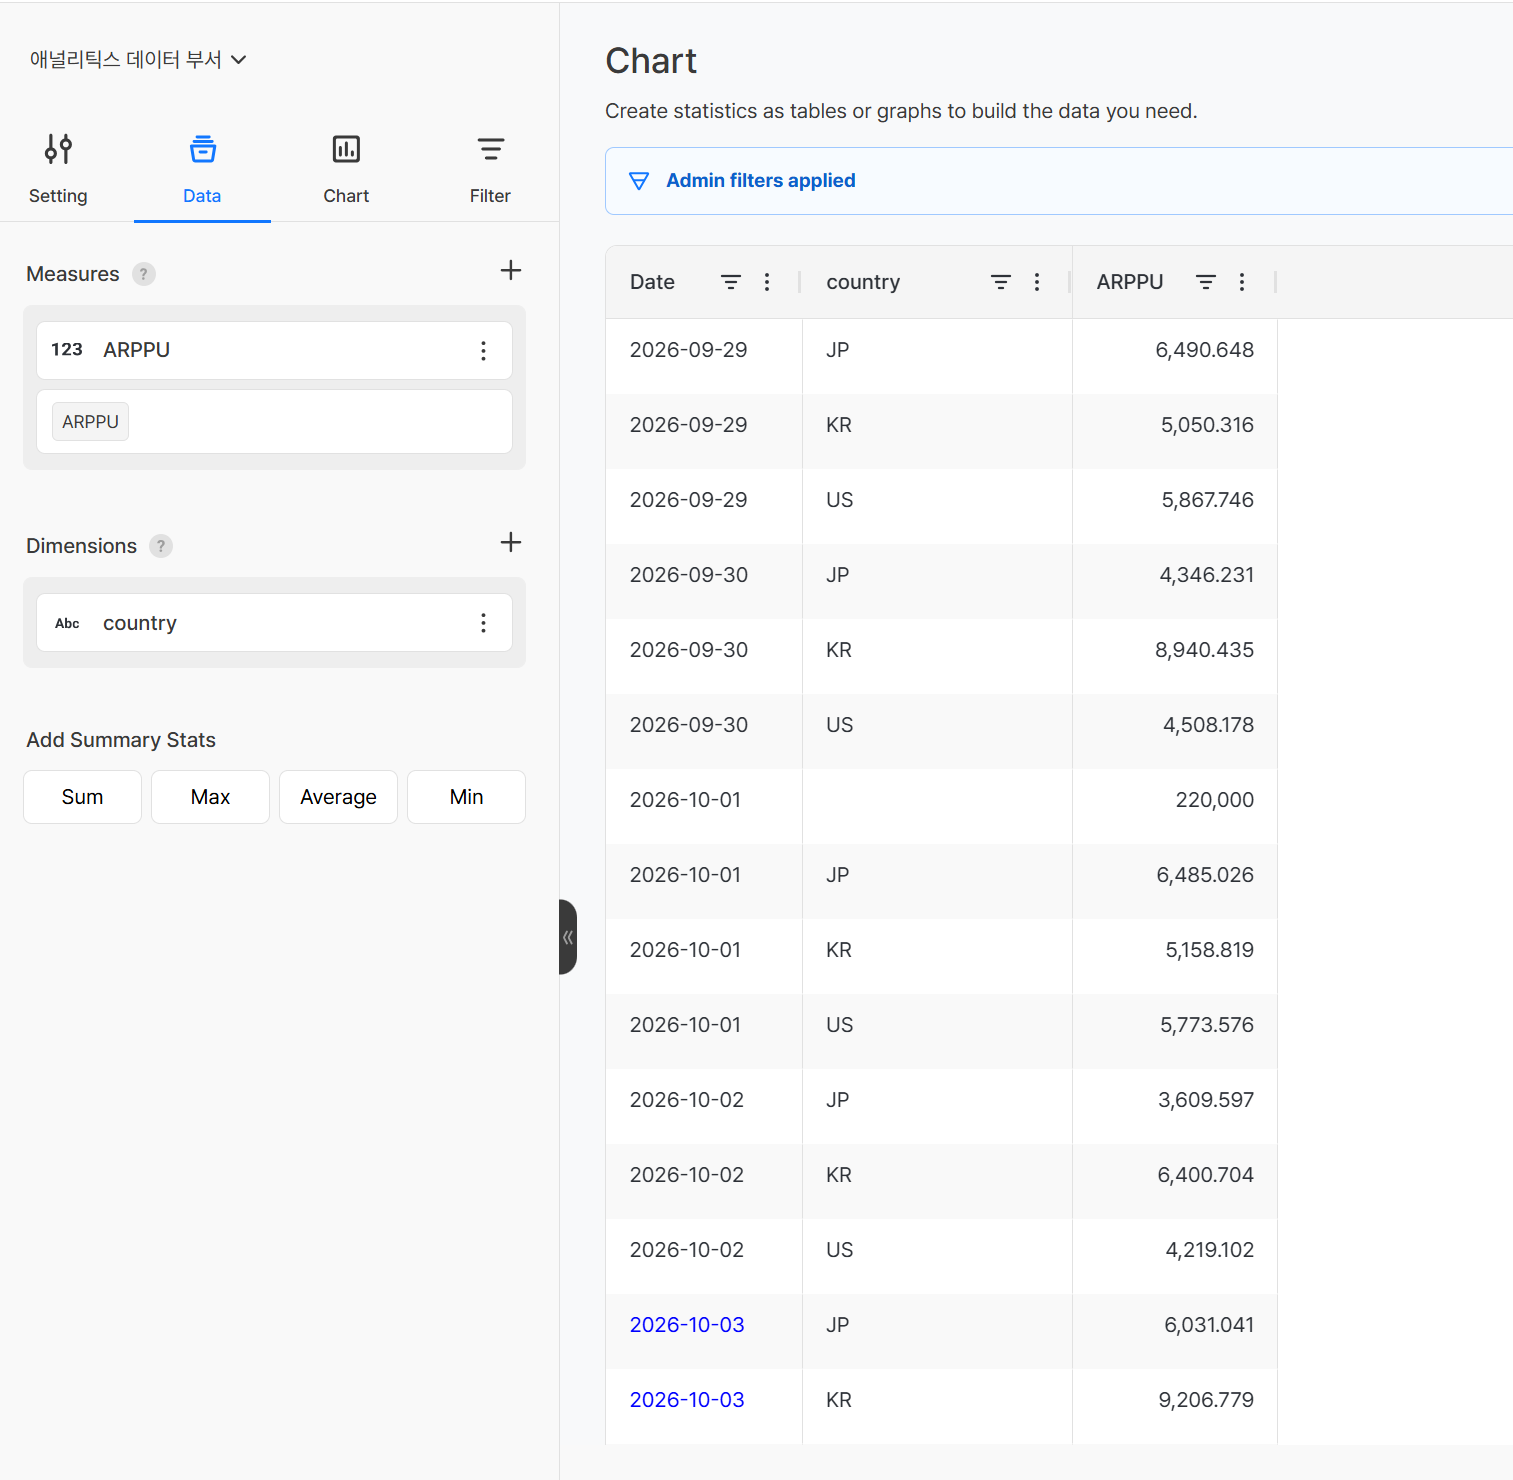Click the Measures help question icon

click(144, 274)
